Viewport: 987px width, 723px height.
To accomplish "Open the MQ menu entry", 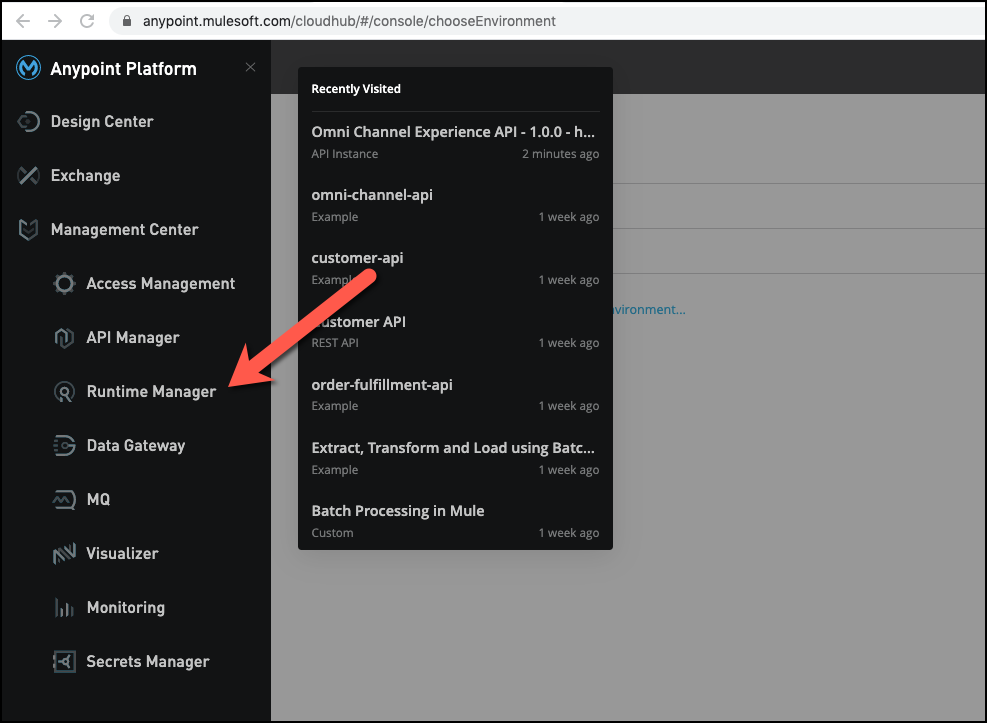I will (x=98, y=500).
